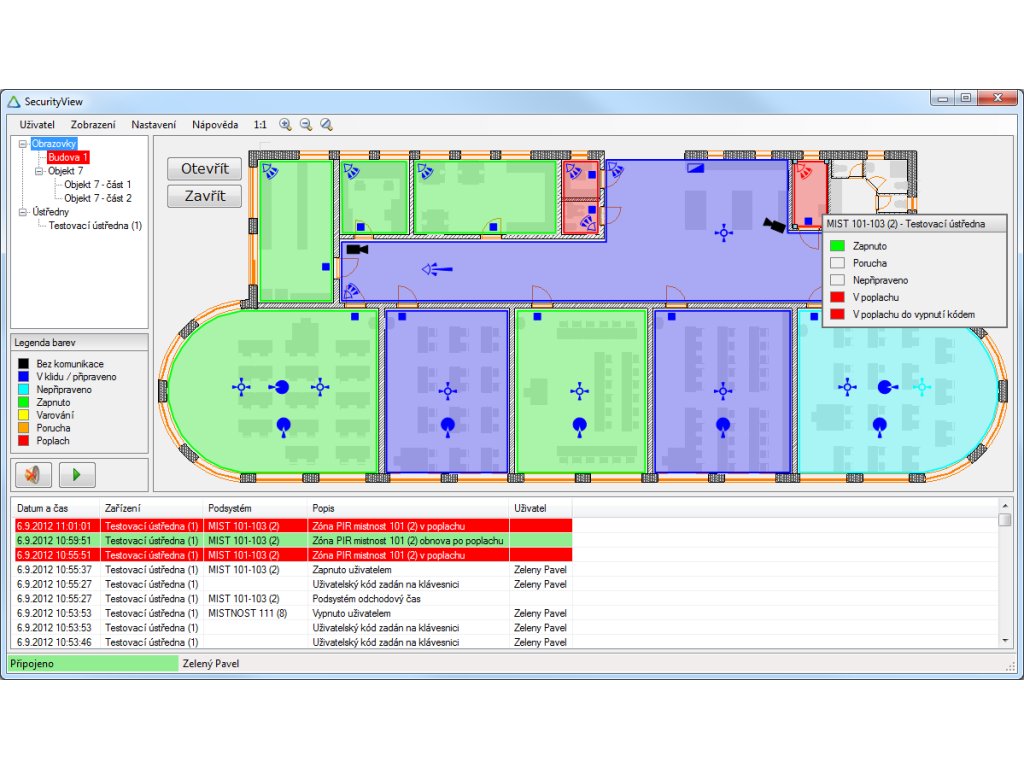Click the zoom out magnifier icon
Viewport: 1024px width, 768px height.
point(306,124)
